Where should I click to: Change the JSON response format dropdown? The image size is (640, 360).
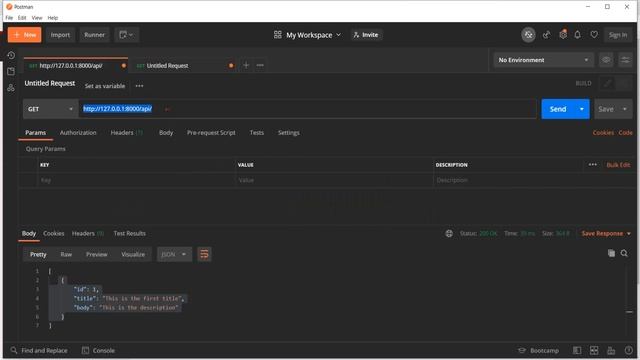pyautogui.click(x=174, y=254)
